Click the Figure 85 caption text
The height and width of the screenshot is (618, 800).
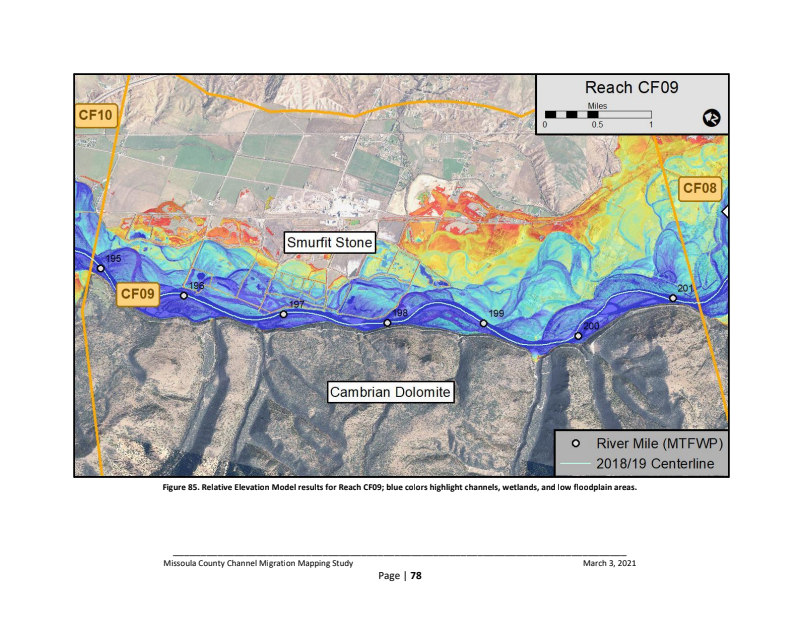(x=400, y=487)
